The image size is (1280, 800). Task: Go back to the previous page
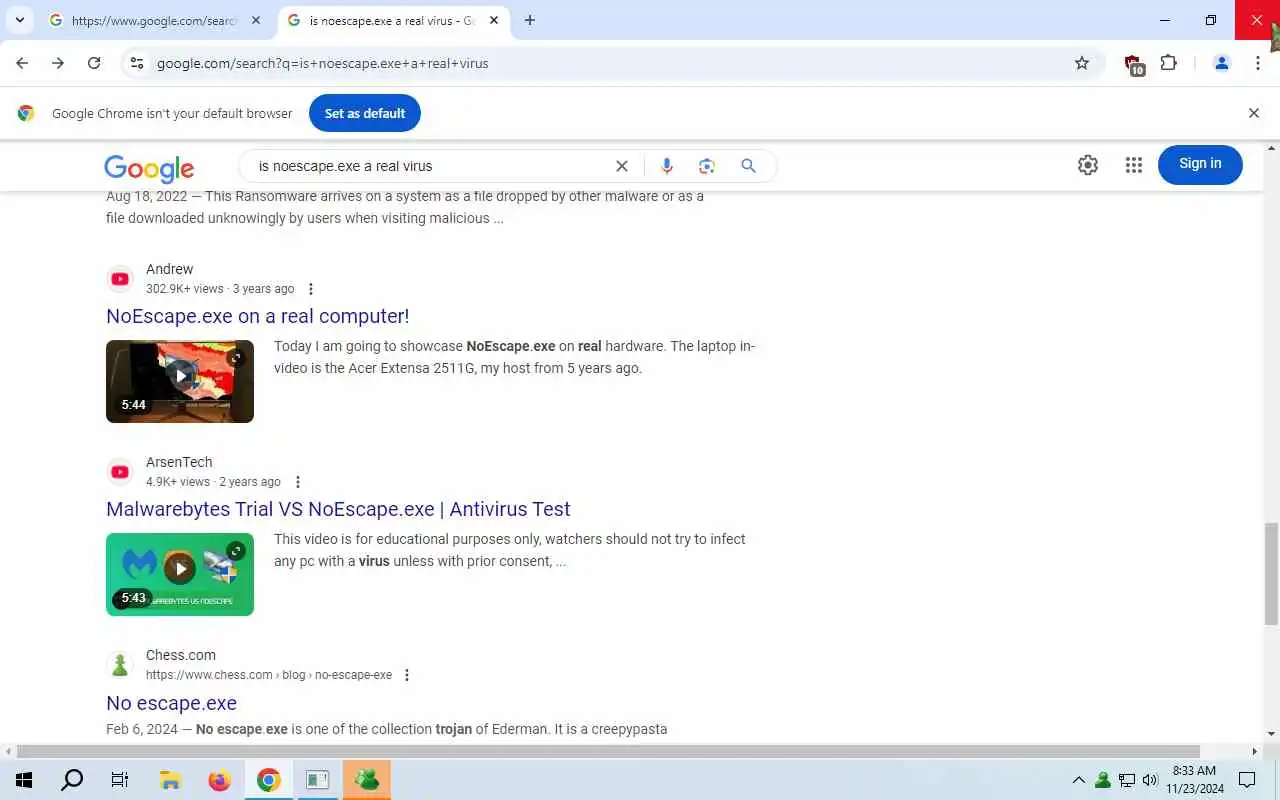[22, 63]
